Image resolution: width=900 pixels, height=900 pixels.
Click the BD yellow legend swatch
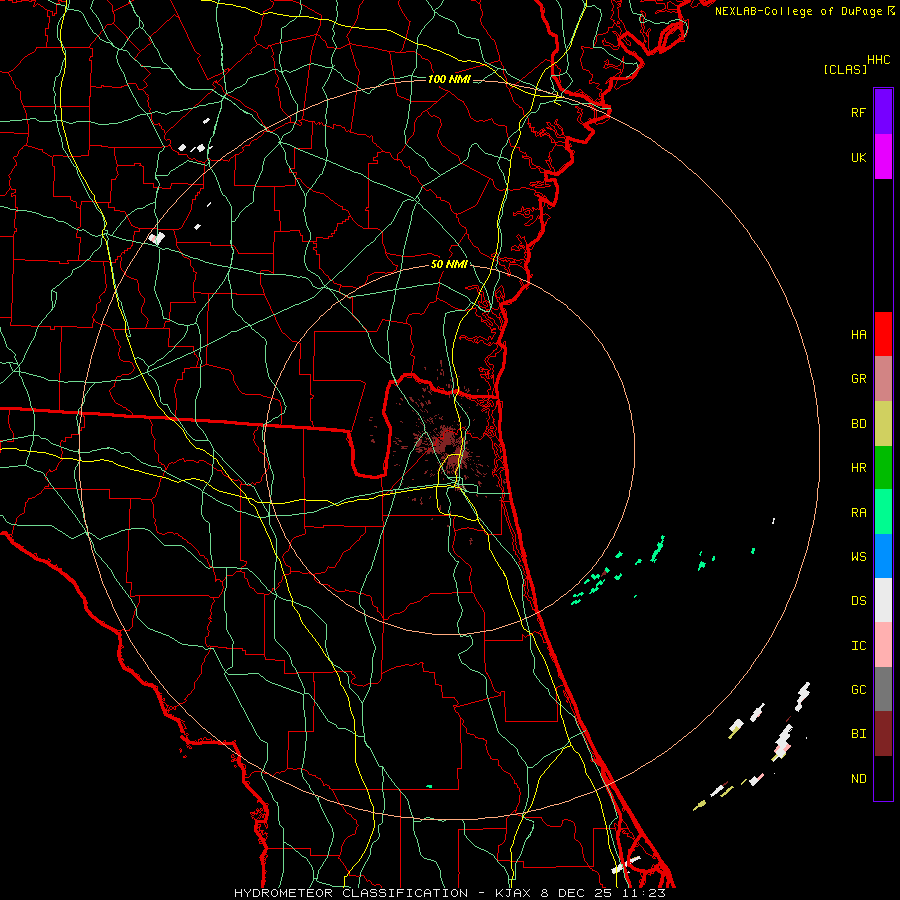(x=883, y=423)
